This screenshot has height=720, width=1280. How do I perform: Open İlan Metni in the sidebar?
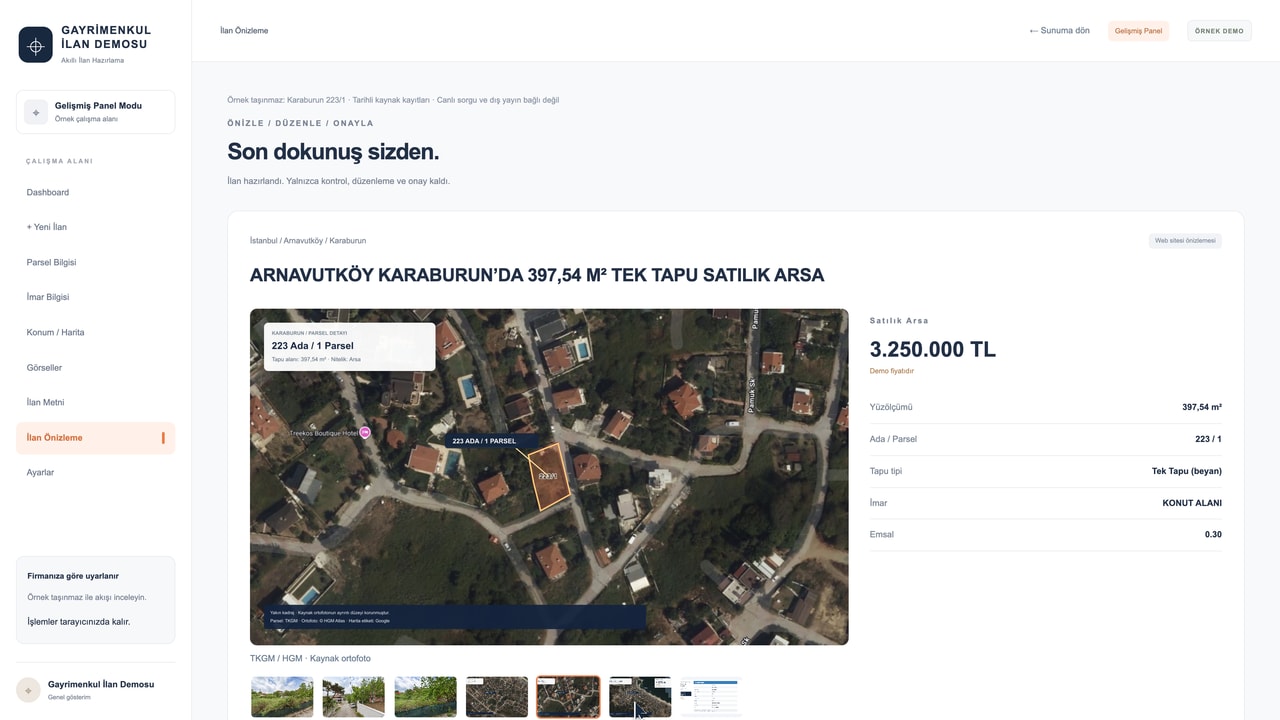tap(95, 402)
